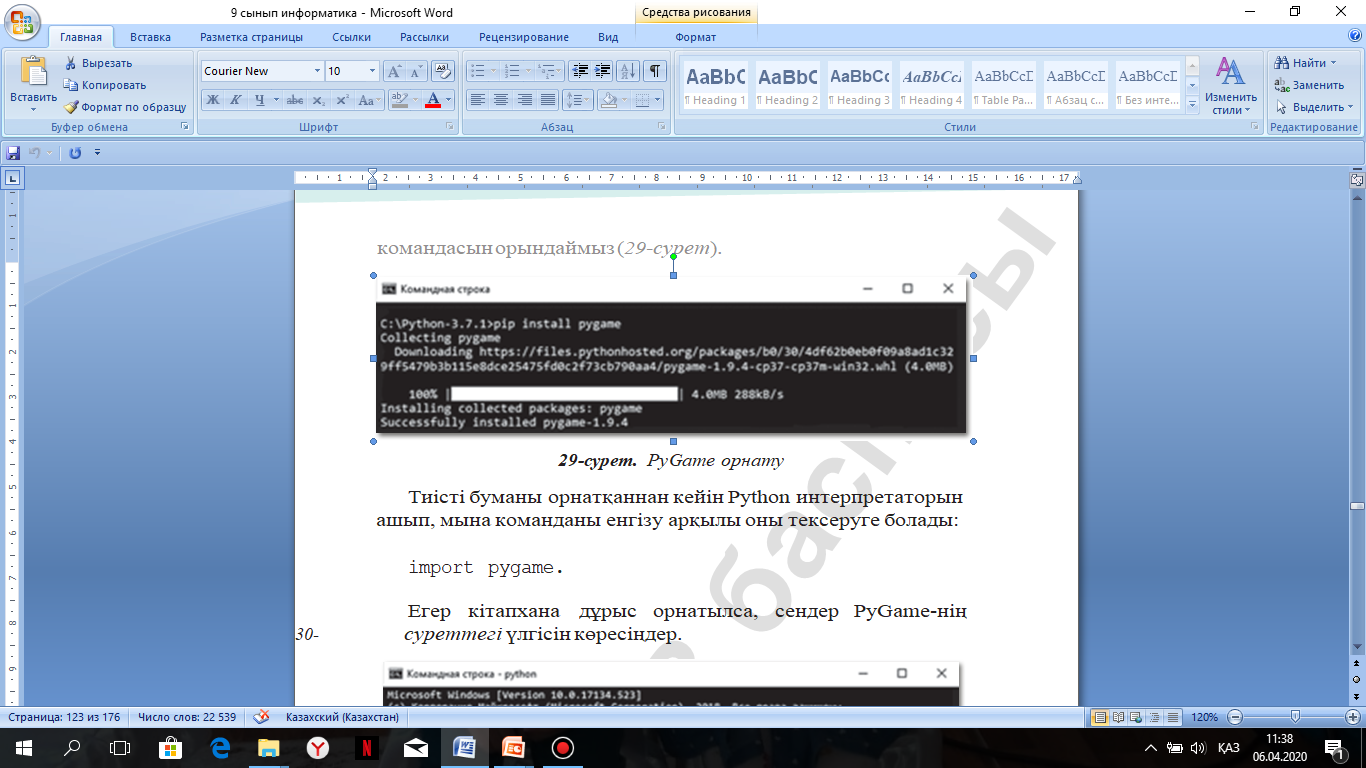Viewport: 1366px width, 768px height.
Task: Toggle strikethrough abc formatting
Action: coord(294,100)
